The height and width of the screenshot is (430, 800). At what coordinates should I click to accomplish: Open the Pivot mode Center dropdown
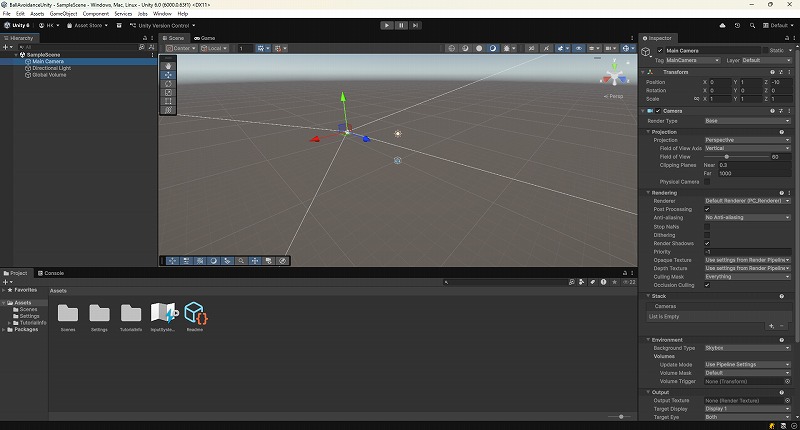(x=181, y=48)
